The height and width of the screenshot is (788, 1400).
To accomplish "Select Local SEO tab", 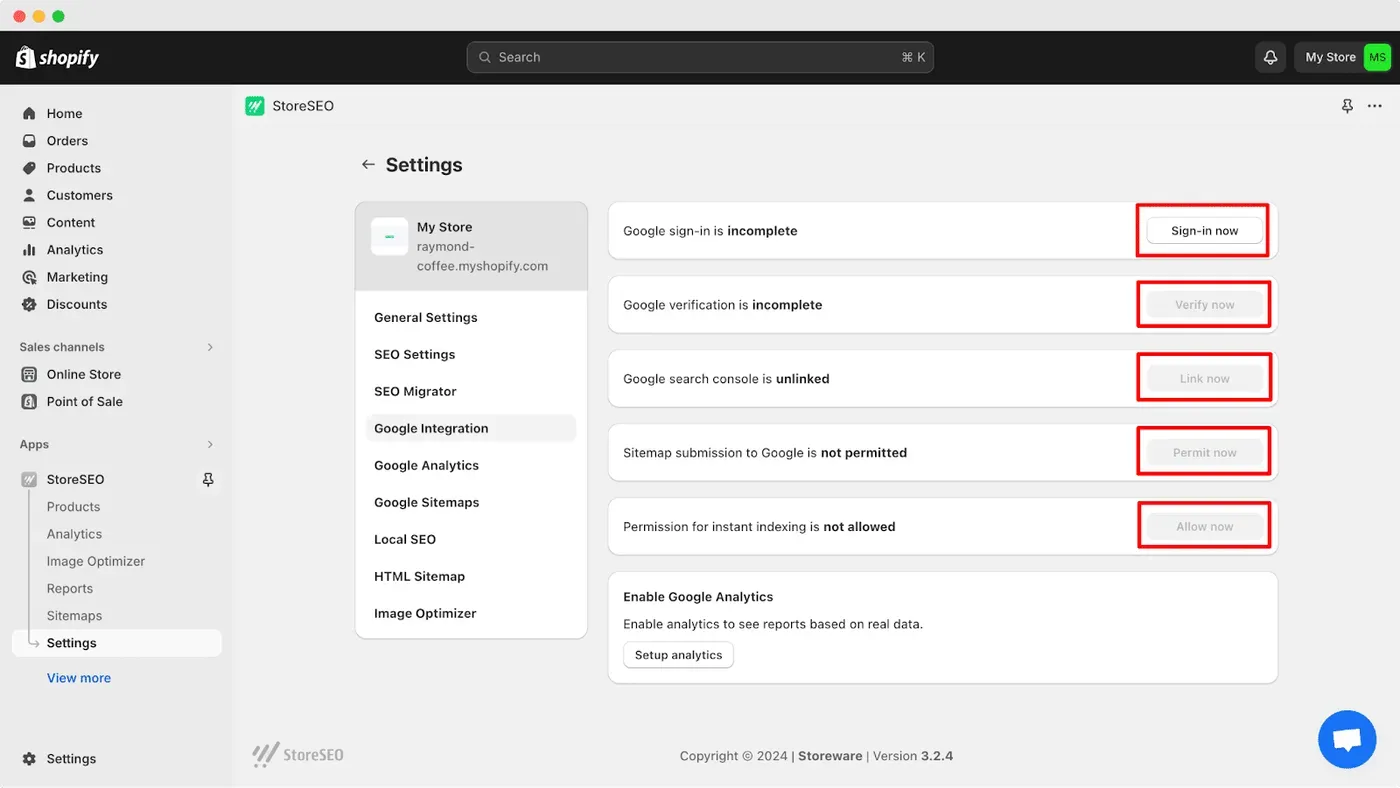I will click(x=471, y=539).
